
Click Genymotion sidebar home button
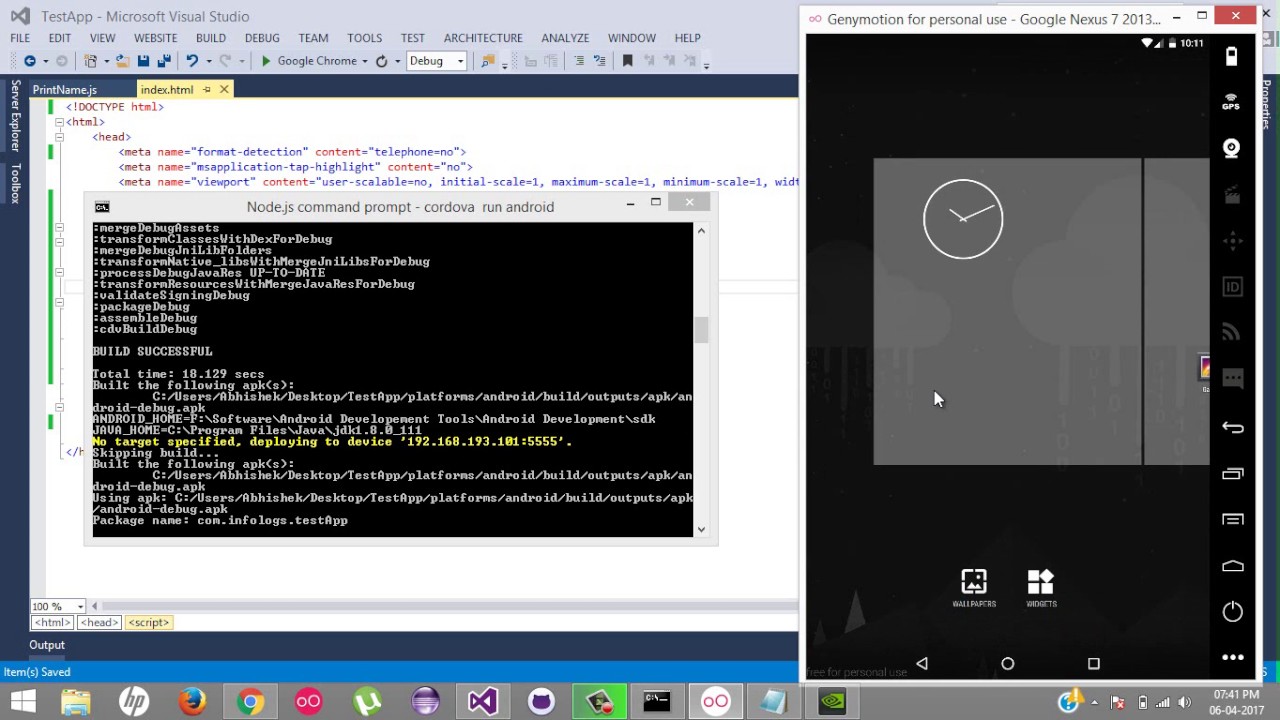[x=1232, y=565]
